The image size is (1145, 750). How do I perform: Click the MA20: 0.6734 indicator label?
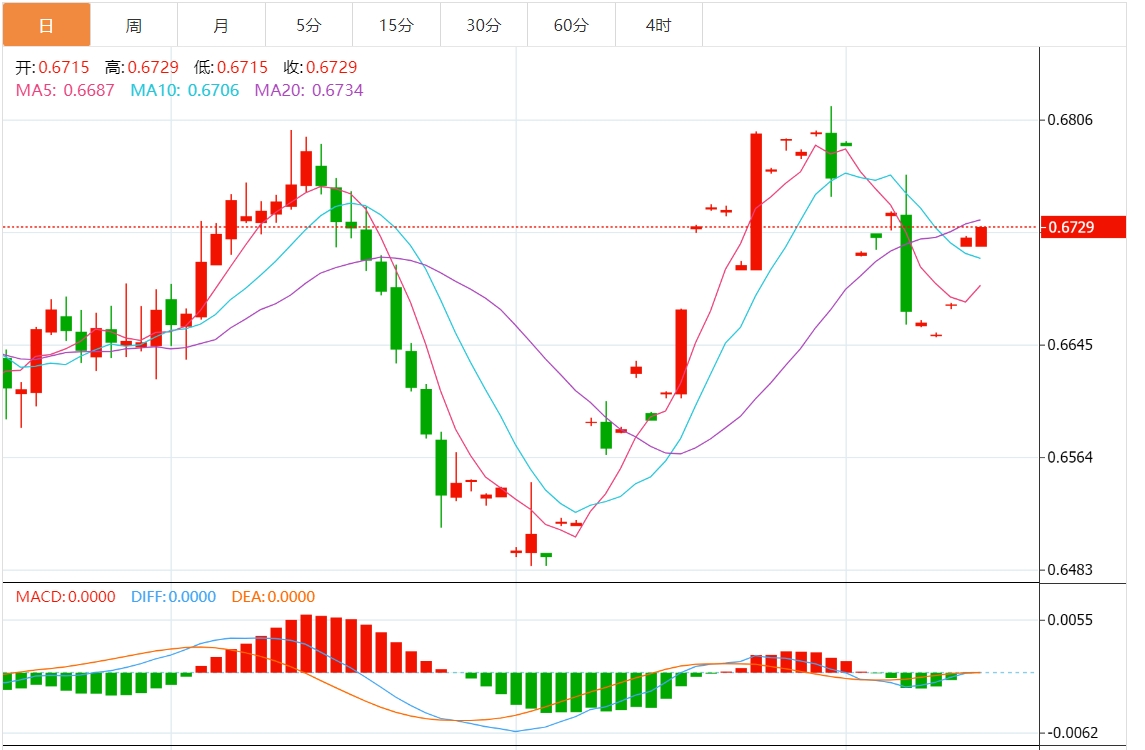(x=309, y=91)
